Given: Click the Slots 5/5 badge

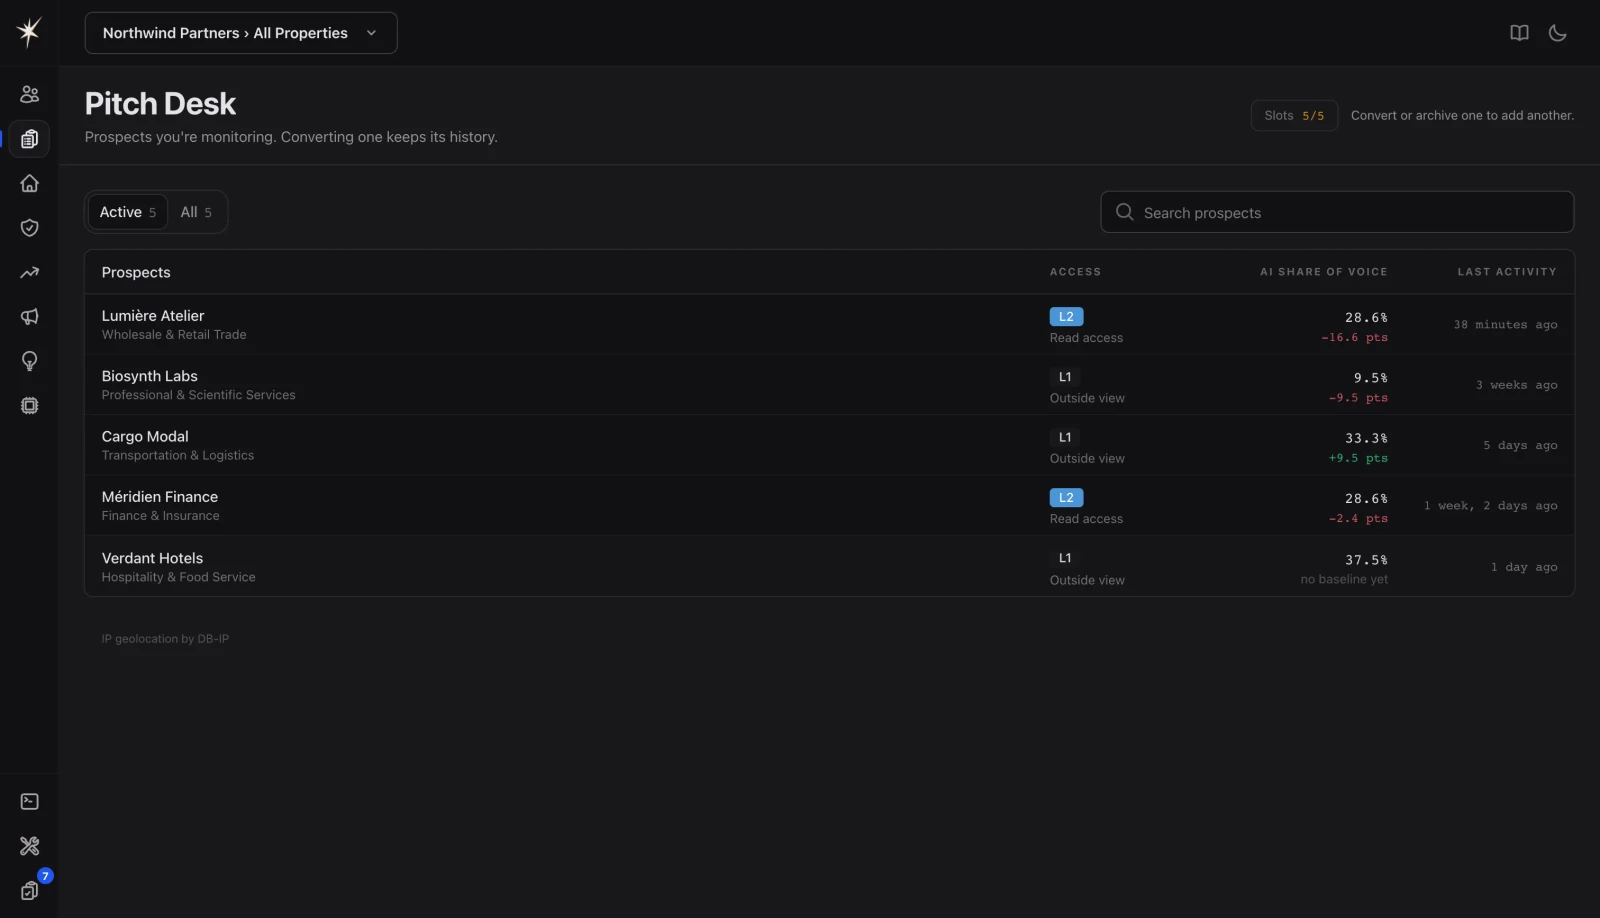Looking at the screenshot, I should coord(1294,115).
